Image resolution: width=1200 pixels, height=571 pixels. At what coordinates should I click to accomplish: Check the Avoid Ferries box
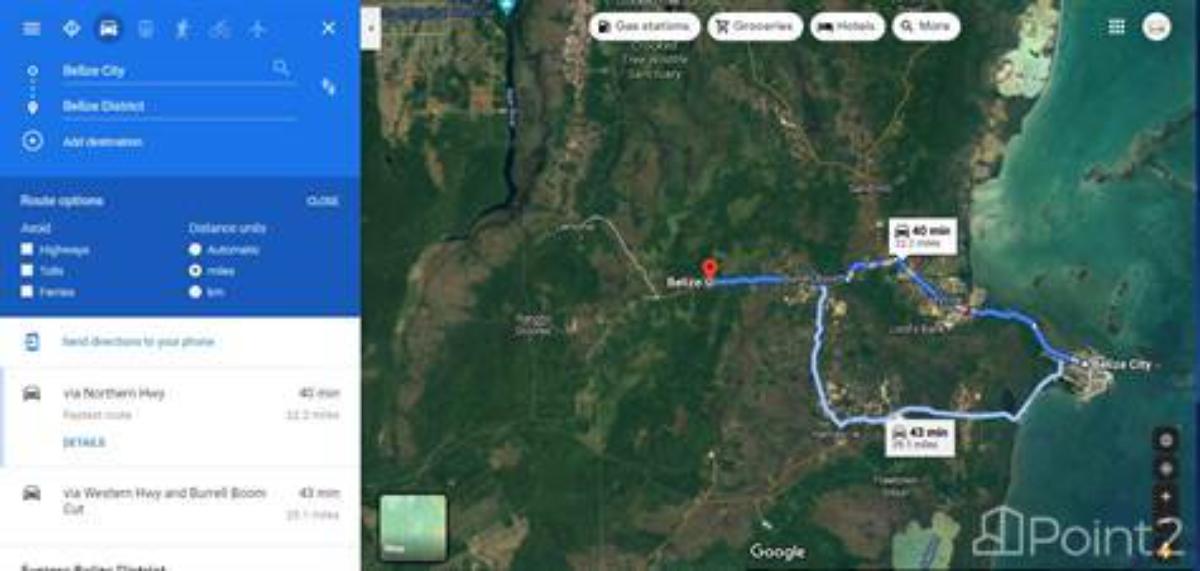[27, 291]
